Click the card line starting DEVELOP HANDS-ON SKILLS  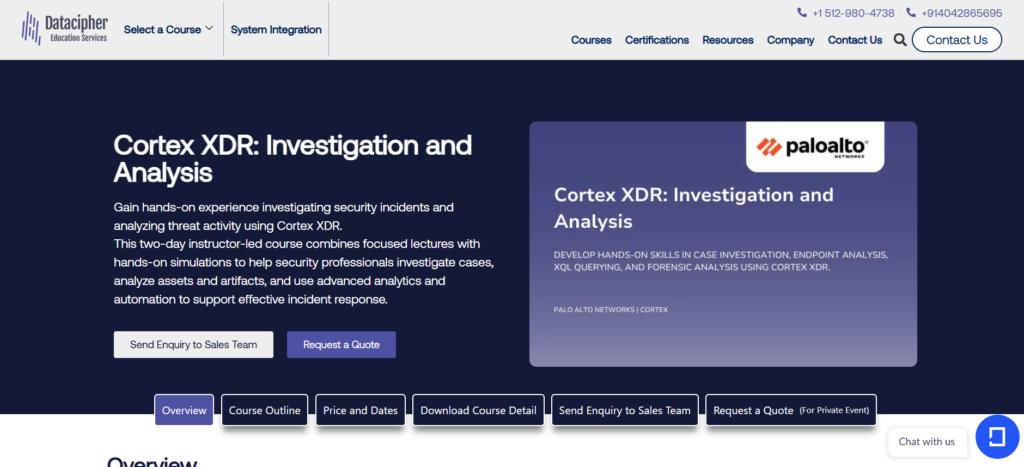(x=720, y=261)
